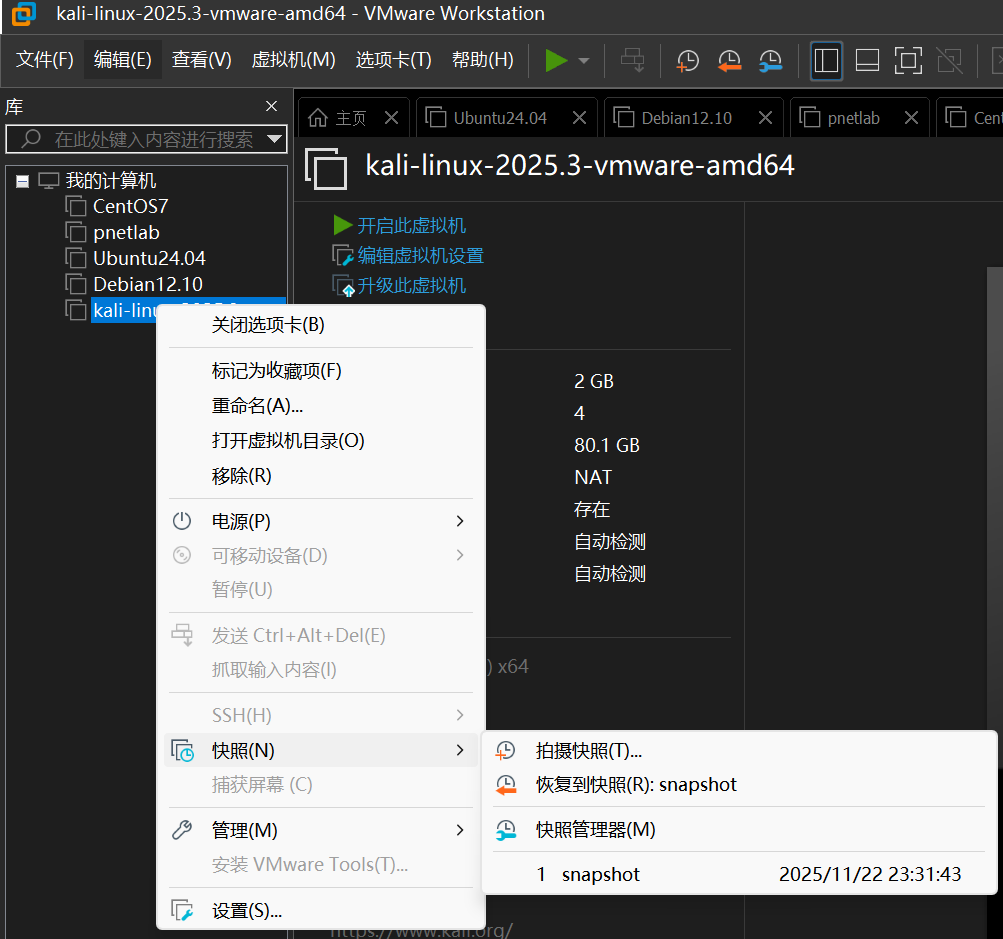This screenshot has width=1003, height=939.
Task: Expand the 管理(M) submenu arrow
Action: pos(458,830)
